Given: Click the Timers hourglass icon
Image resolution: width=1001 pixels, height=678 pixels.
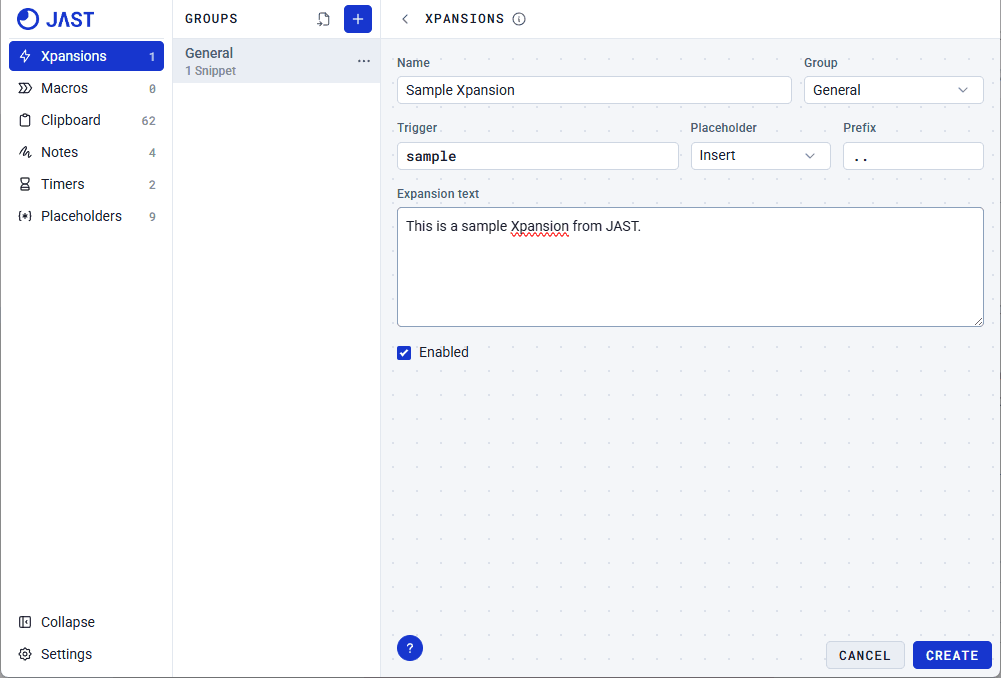Looking at the screenshot, I should pyautogui.click(x=25, y=184).
